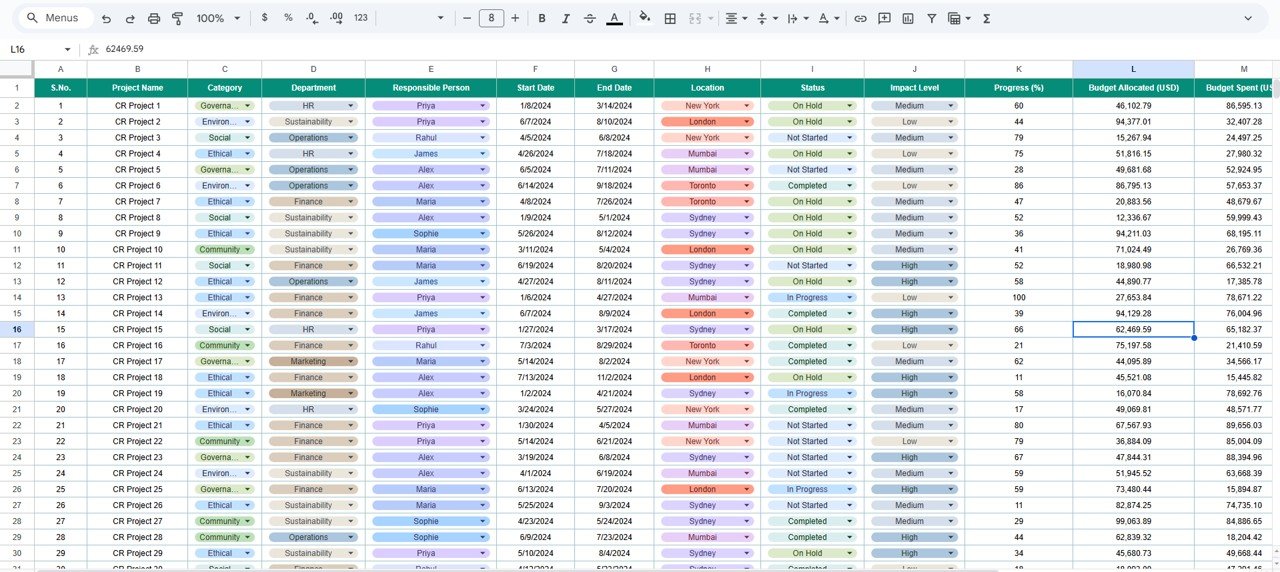Open the 123 more formats menu
The image size is (1280, 572).
361,18
